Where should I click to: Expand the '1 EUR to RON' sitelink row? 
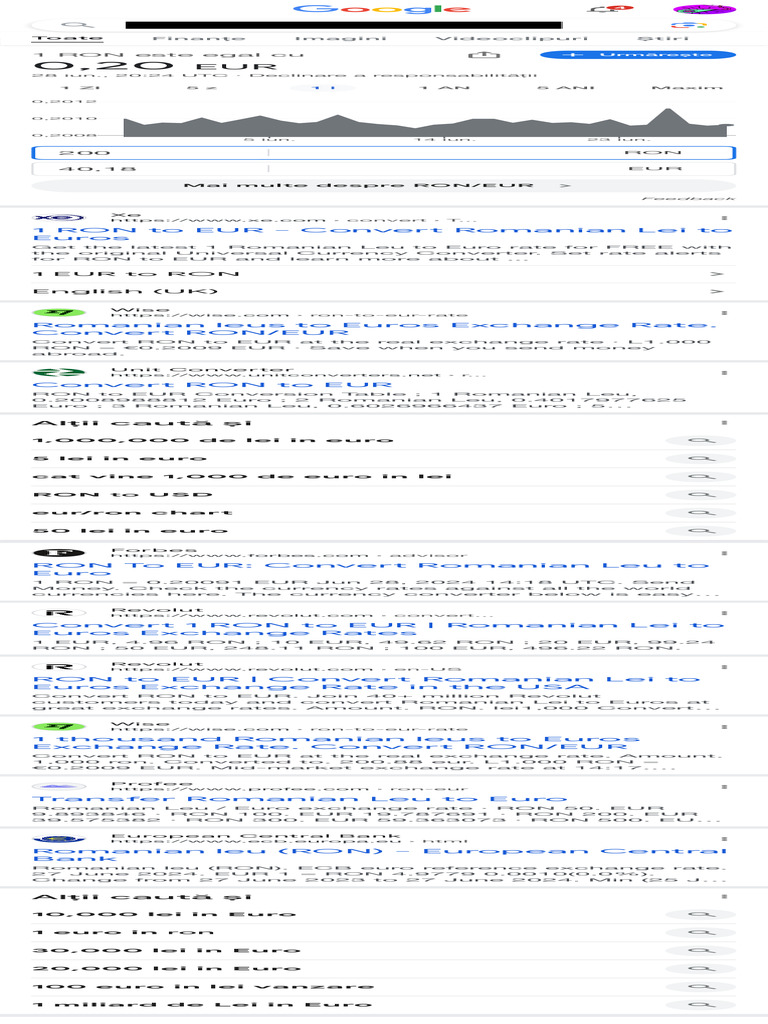(x=383, y=274)
